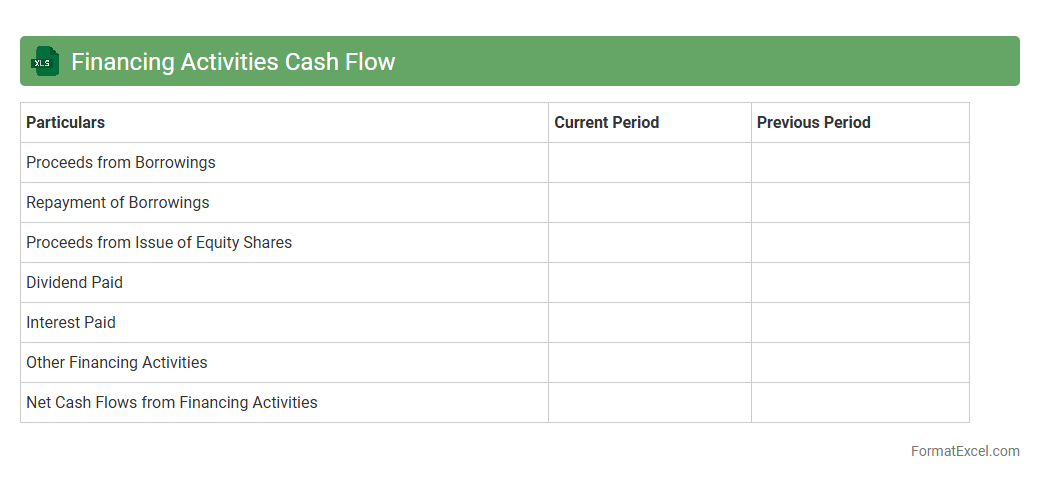
Task: Select Current Period cell for Dividend Paid
Action: point(650,282)
